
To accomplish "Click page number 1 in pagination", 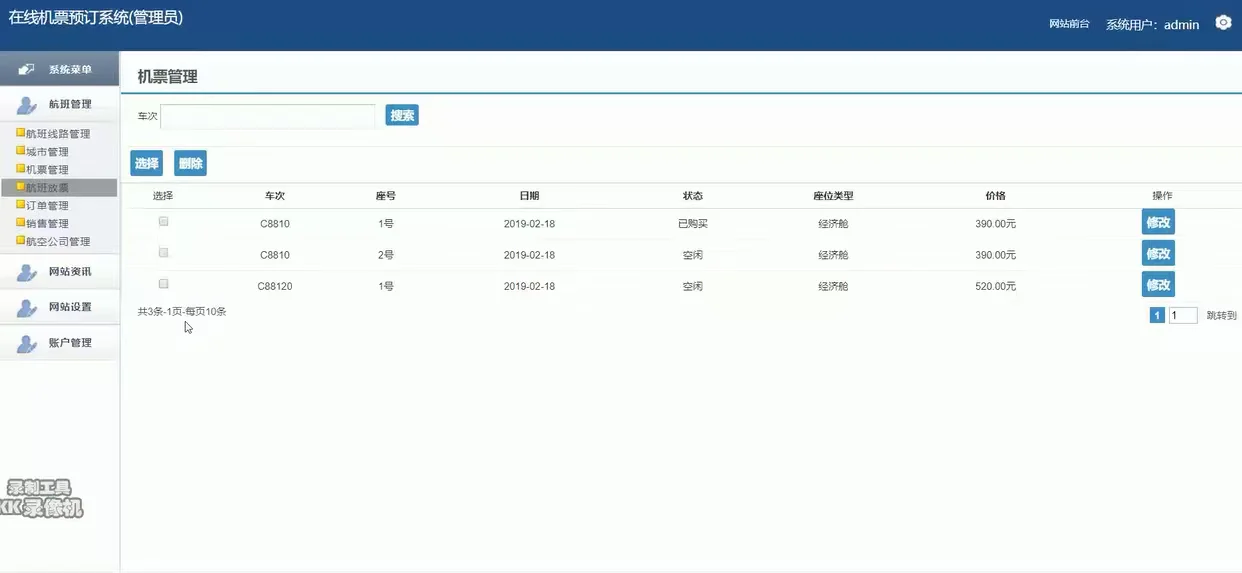I will tap(1157, 315).
